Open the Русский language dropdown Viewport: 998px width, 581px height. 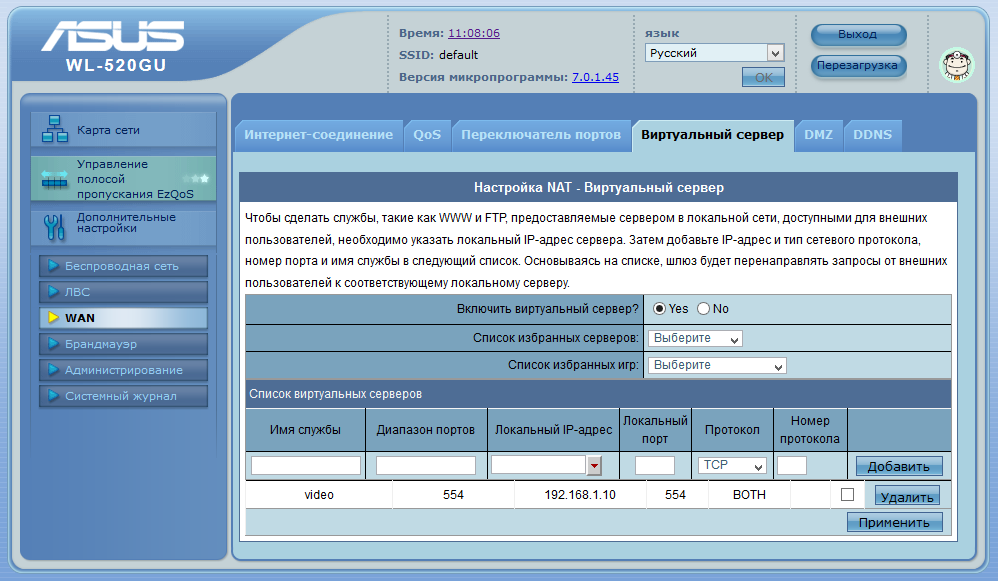click(714, 53)
